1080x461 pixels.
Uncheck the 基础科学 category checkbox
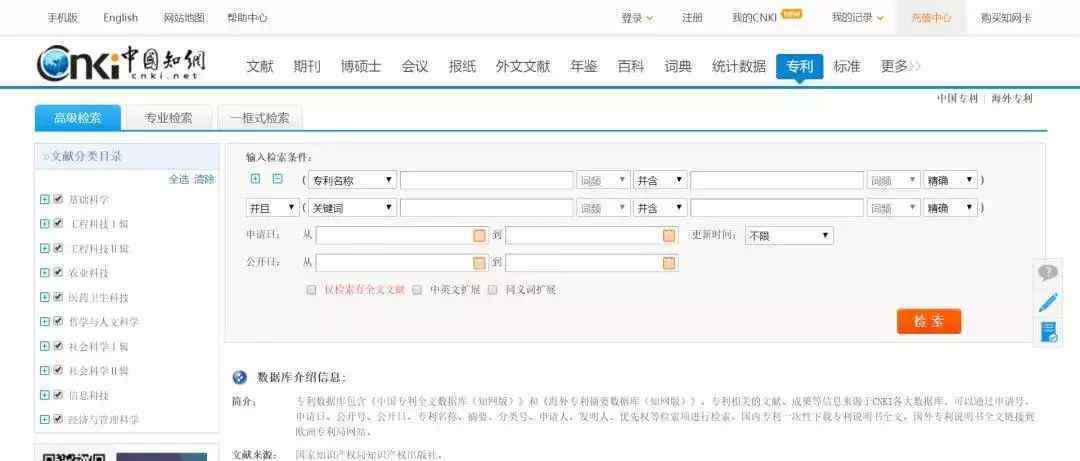click(x=58, y=199)
